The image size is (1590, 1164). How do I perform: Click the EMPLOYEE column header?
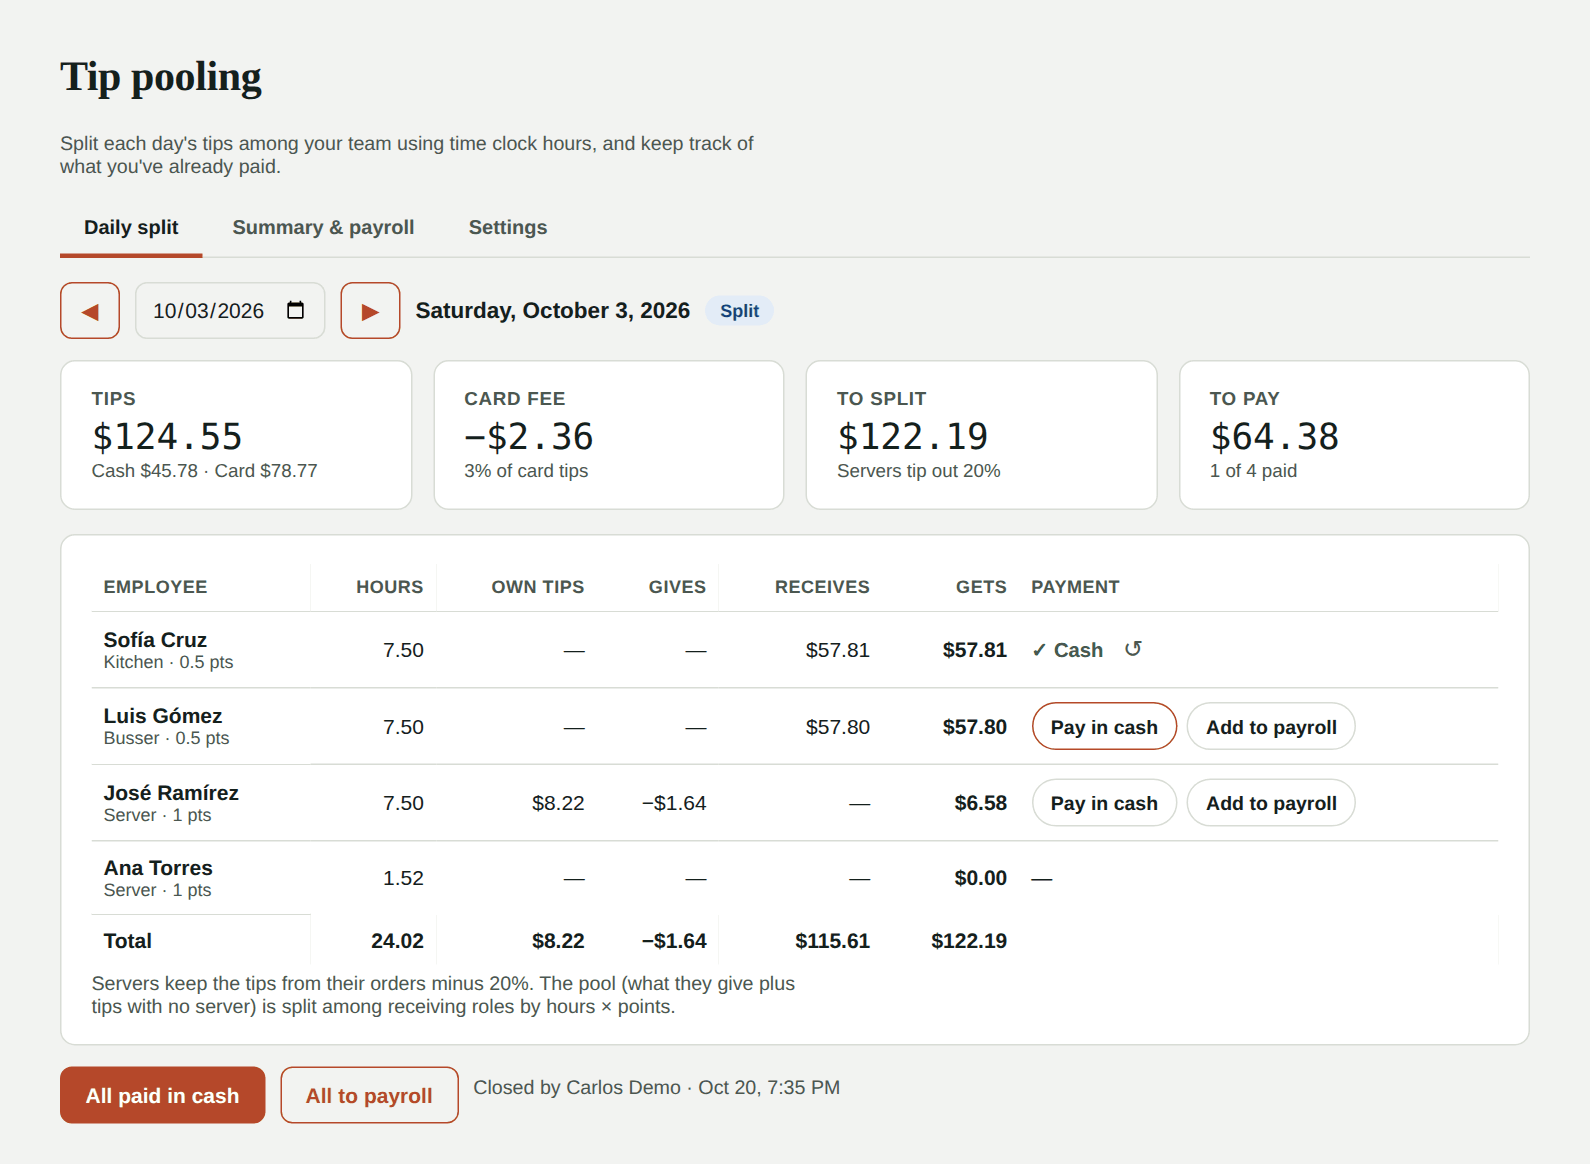pyautogui.click(x=155, y=587)
